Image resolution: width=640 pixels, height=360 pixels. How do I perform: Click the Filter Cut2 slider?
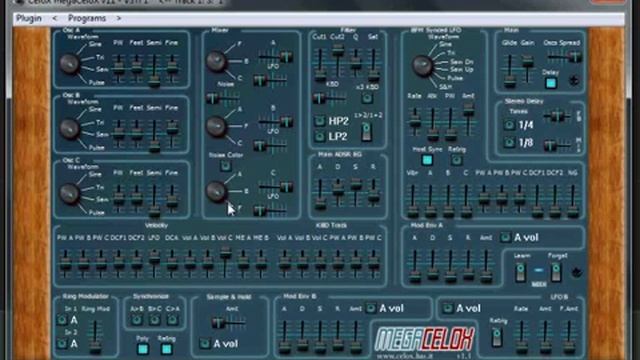[337, 62]
